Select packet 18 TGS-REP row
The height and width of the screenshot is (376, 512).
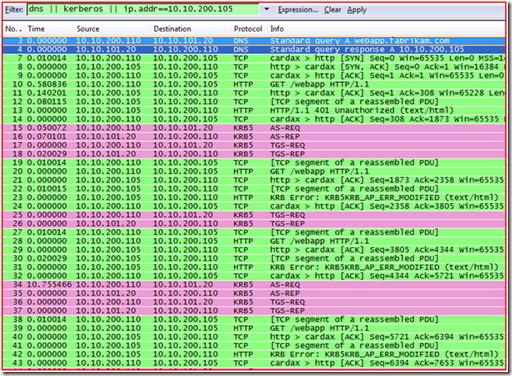point(254,154)
